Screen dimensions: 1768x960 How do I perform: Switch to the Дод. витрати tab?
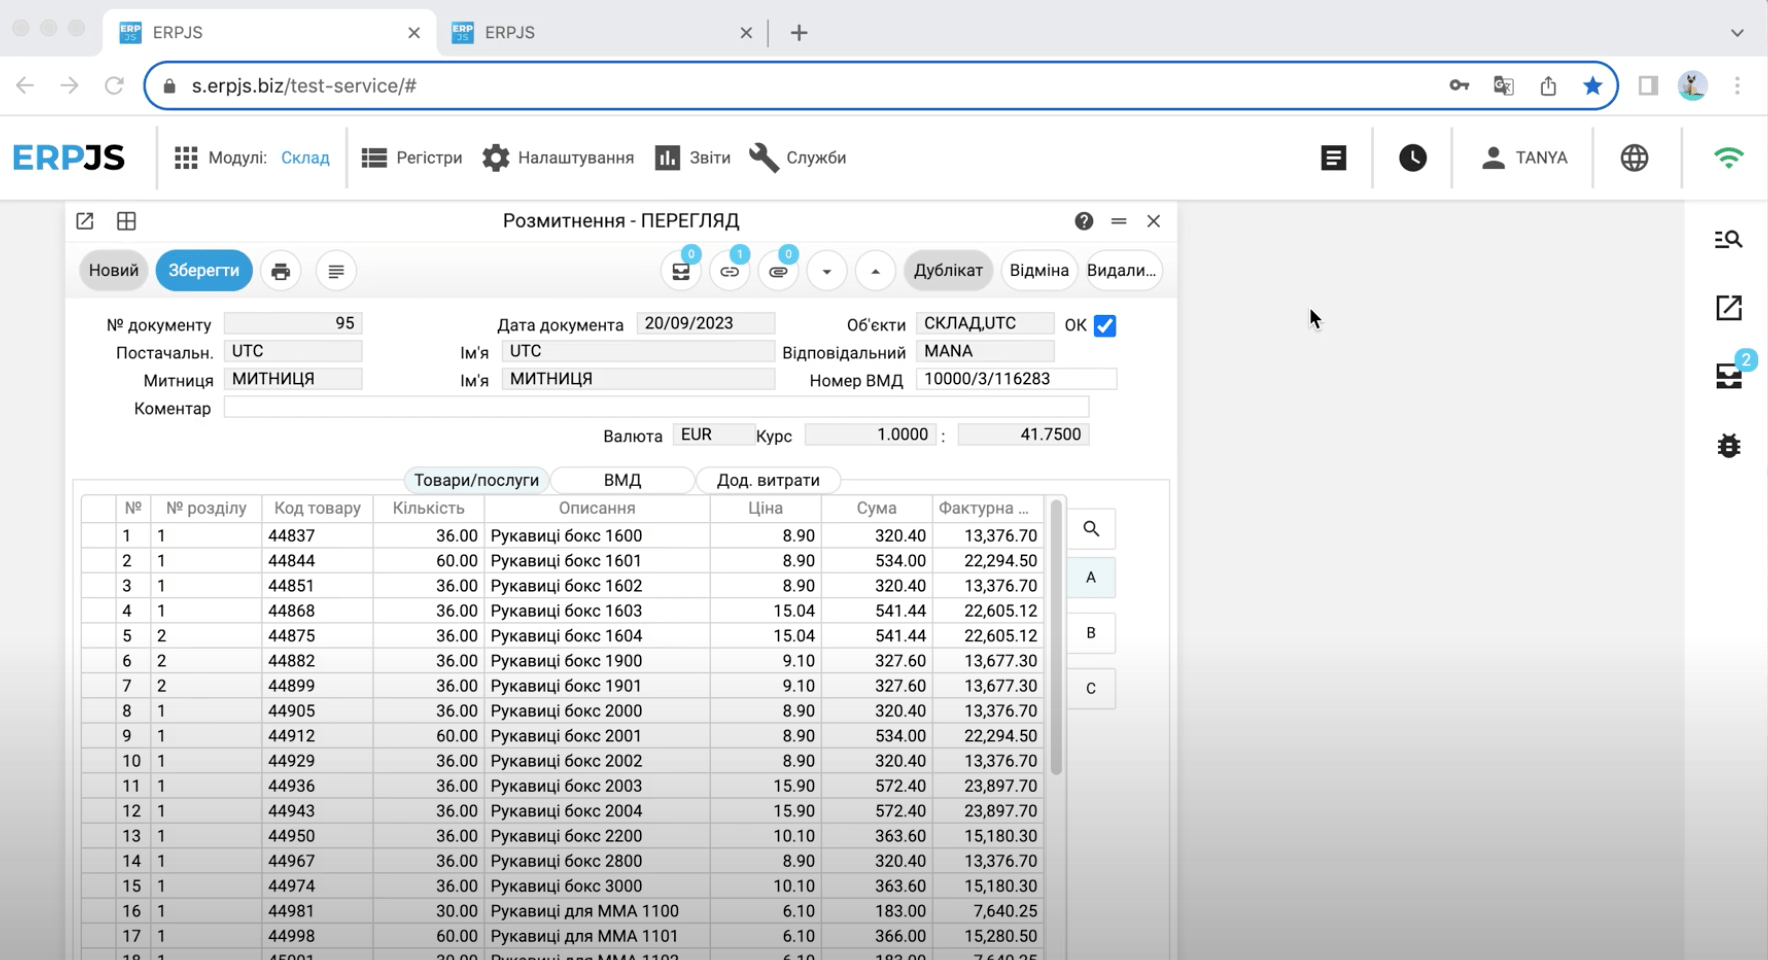click(768, 480)
